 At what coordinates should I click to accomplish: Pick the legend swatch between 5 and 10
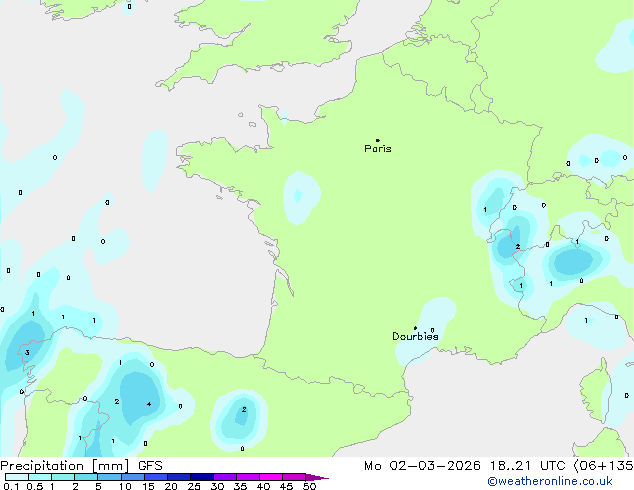(x=109, y=477)
